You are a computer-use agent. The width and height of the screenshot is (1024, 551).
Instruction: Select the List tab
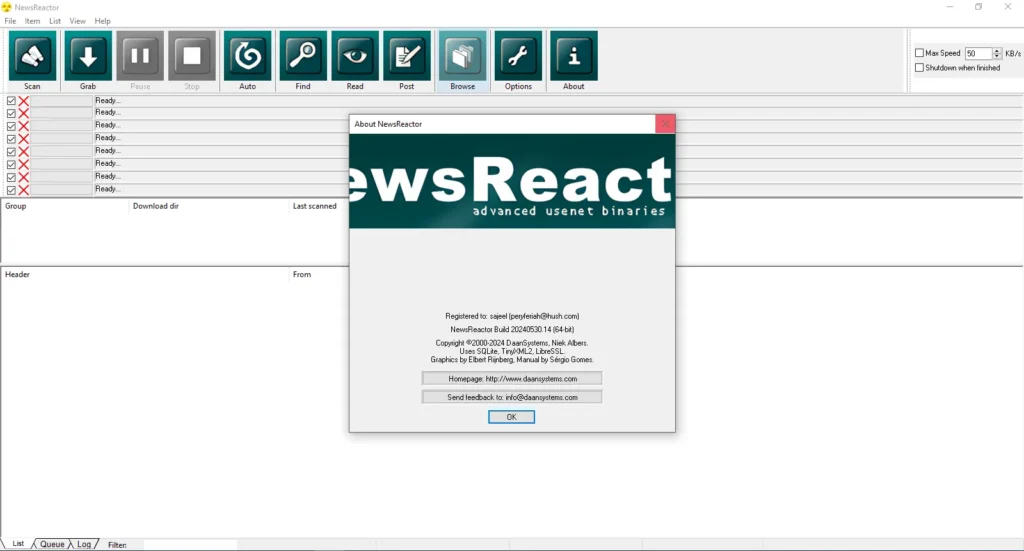18,543
